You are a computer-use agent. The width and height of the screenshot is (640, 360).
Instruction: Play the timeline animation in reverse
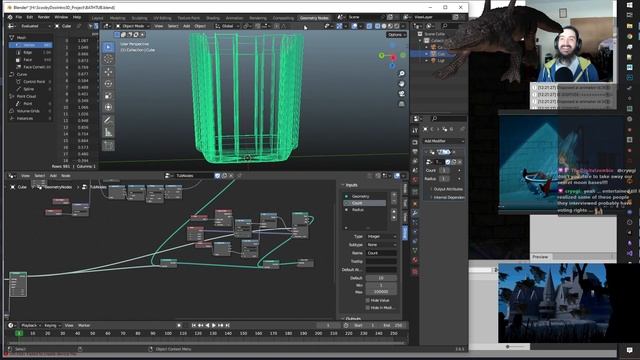207,325
